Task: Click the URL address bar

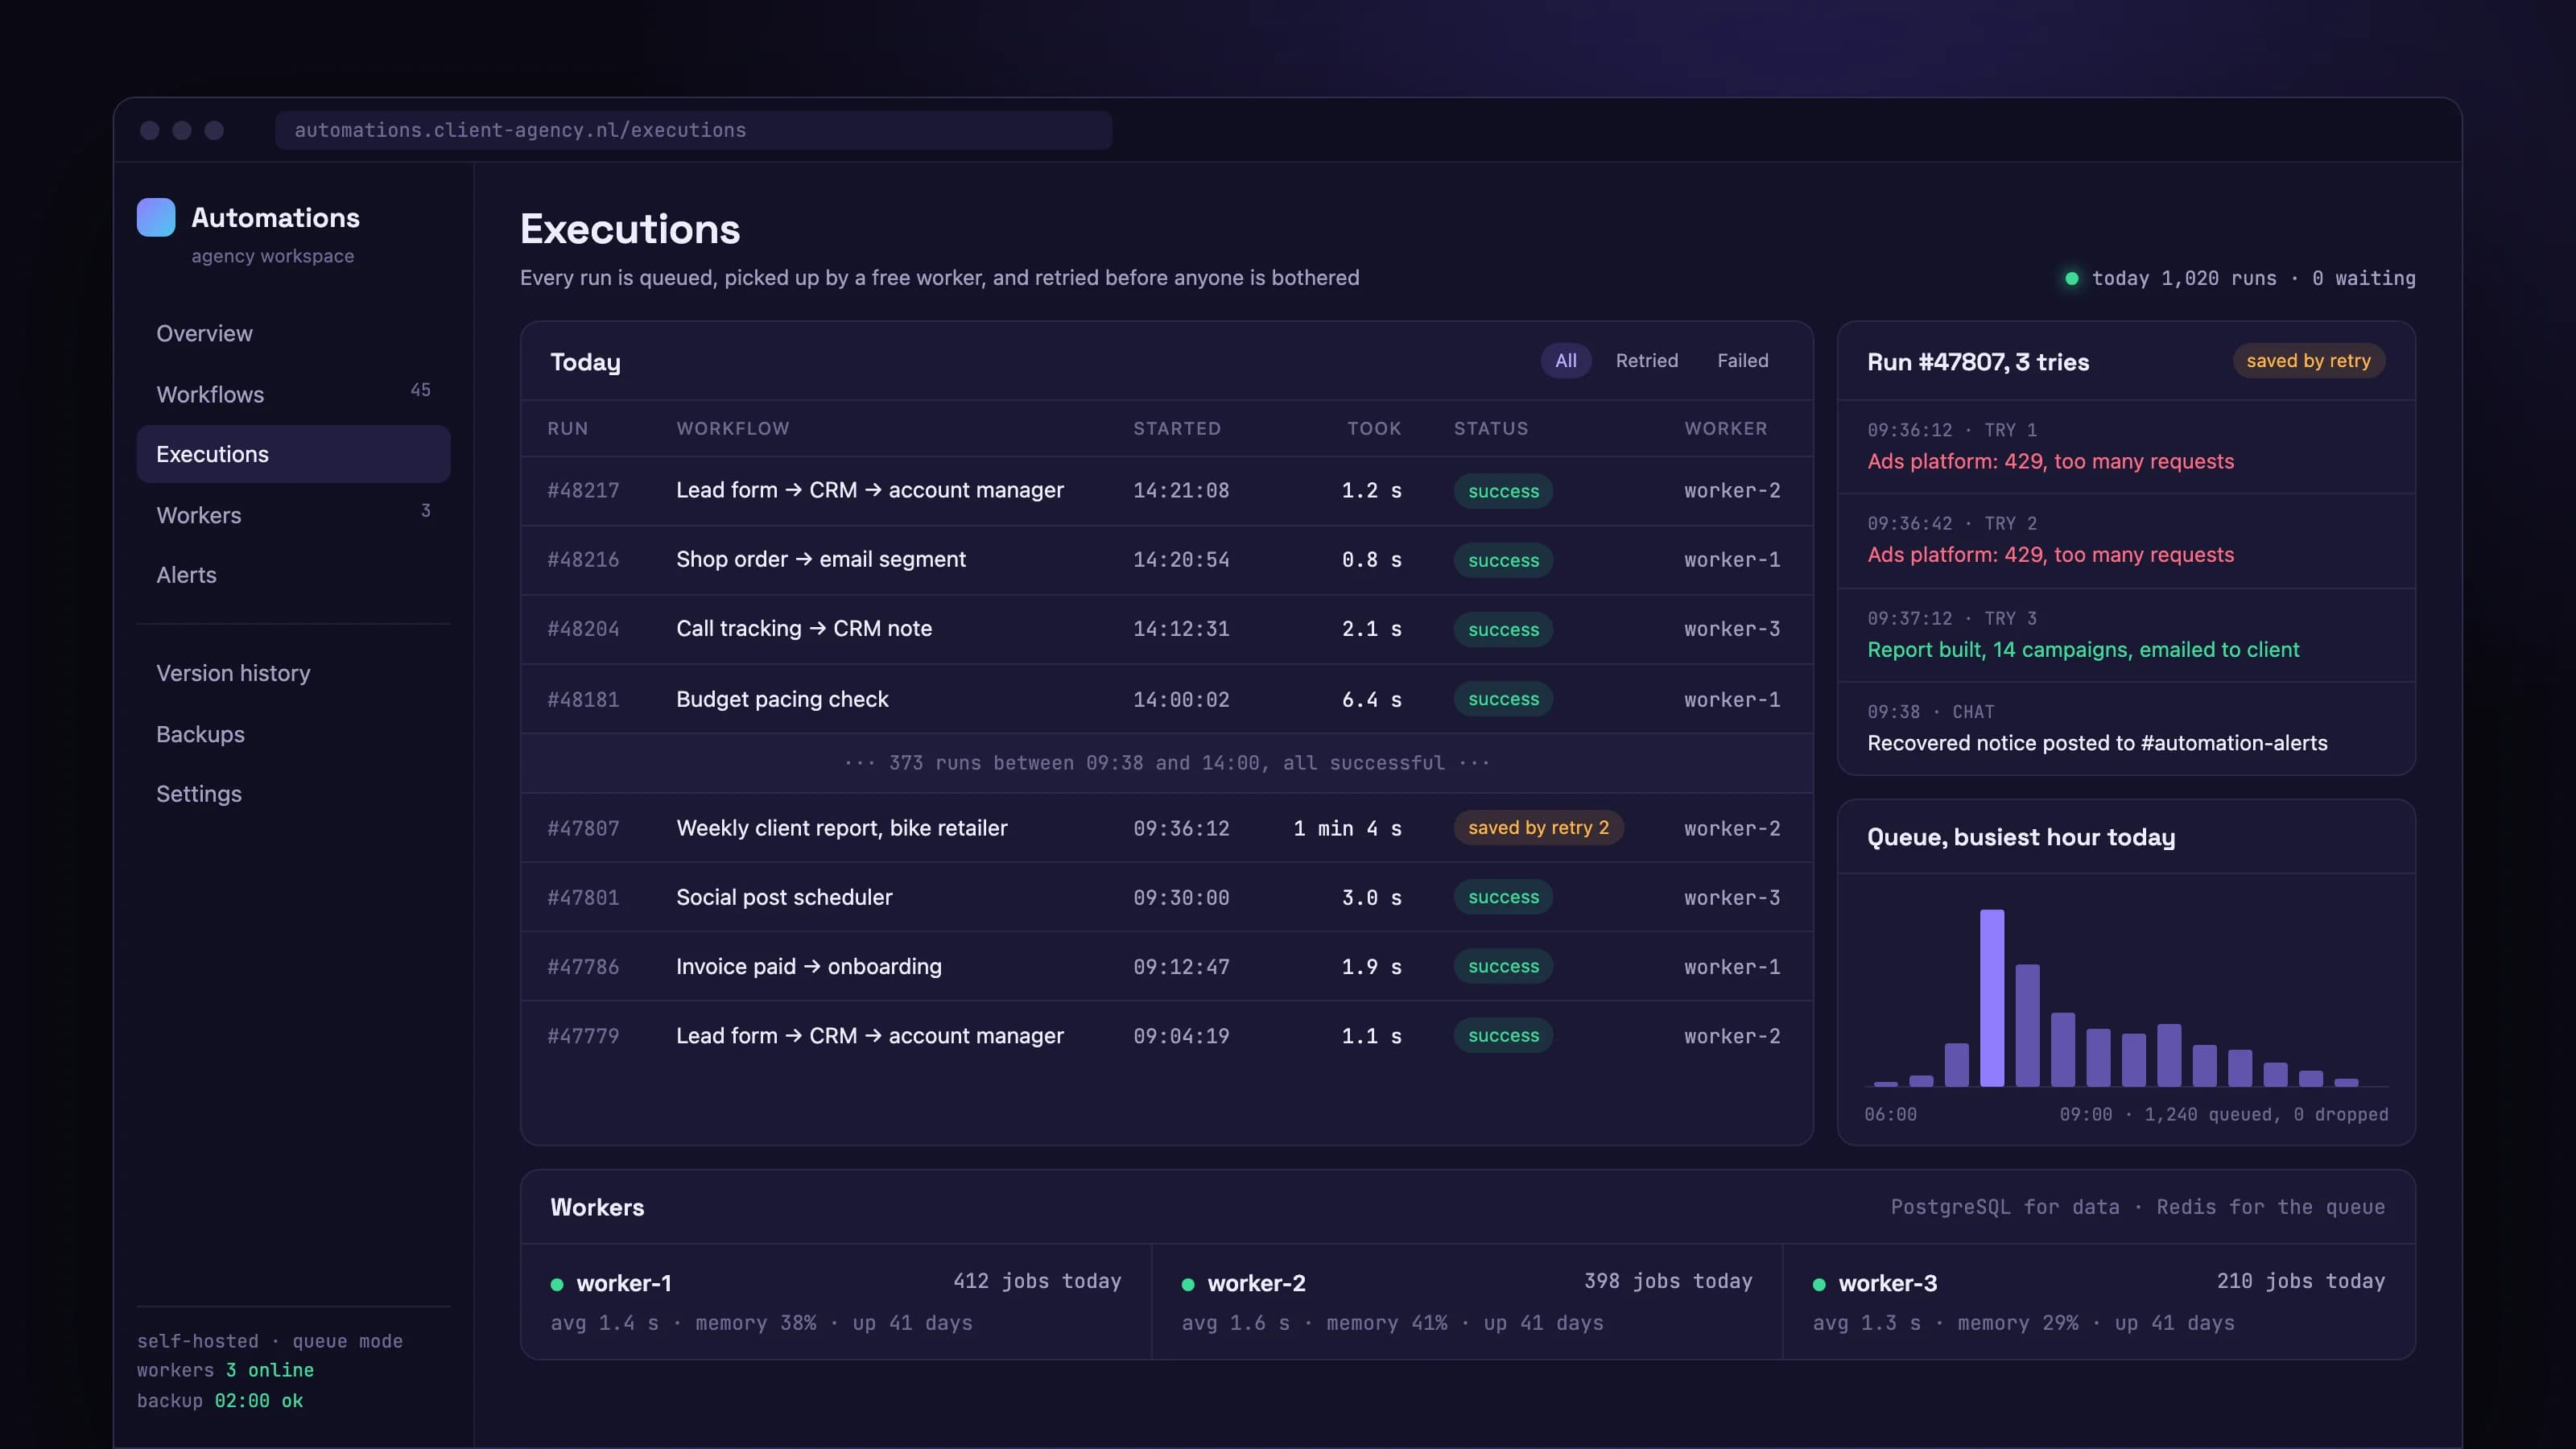Action: coord(693,130)
